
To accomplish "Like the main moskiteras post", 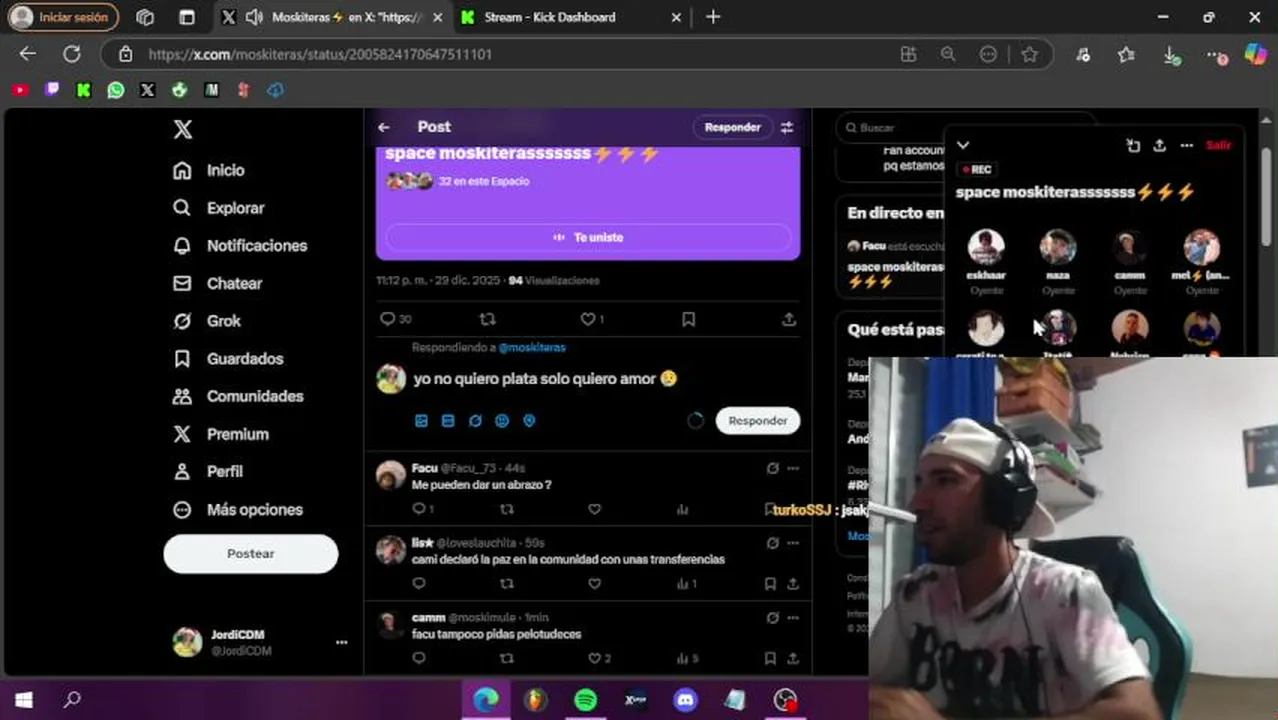I will click(x=588, y=319).
